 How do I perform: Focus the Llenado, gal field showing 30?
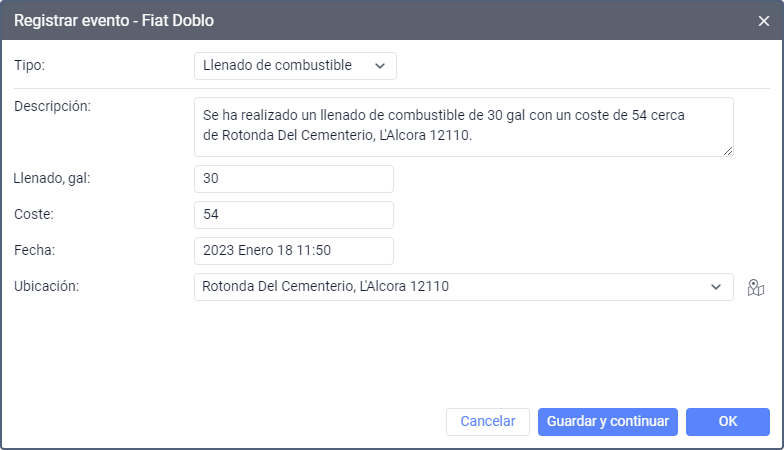pyautogui.click(x=293, y=179)
